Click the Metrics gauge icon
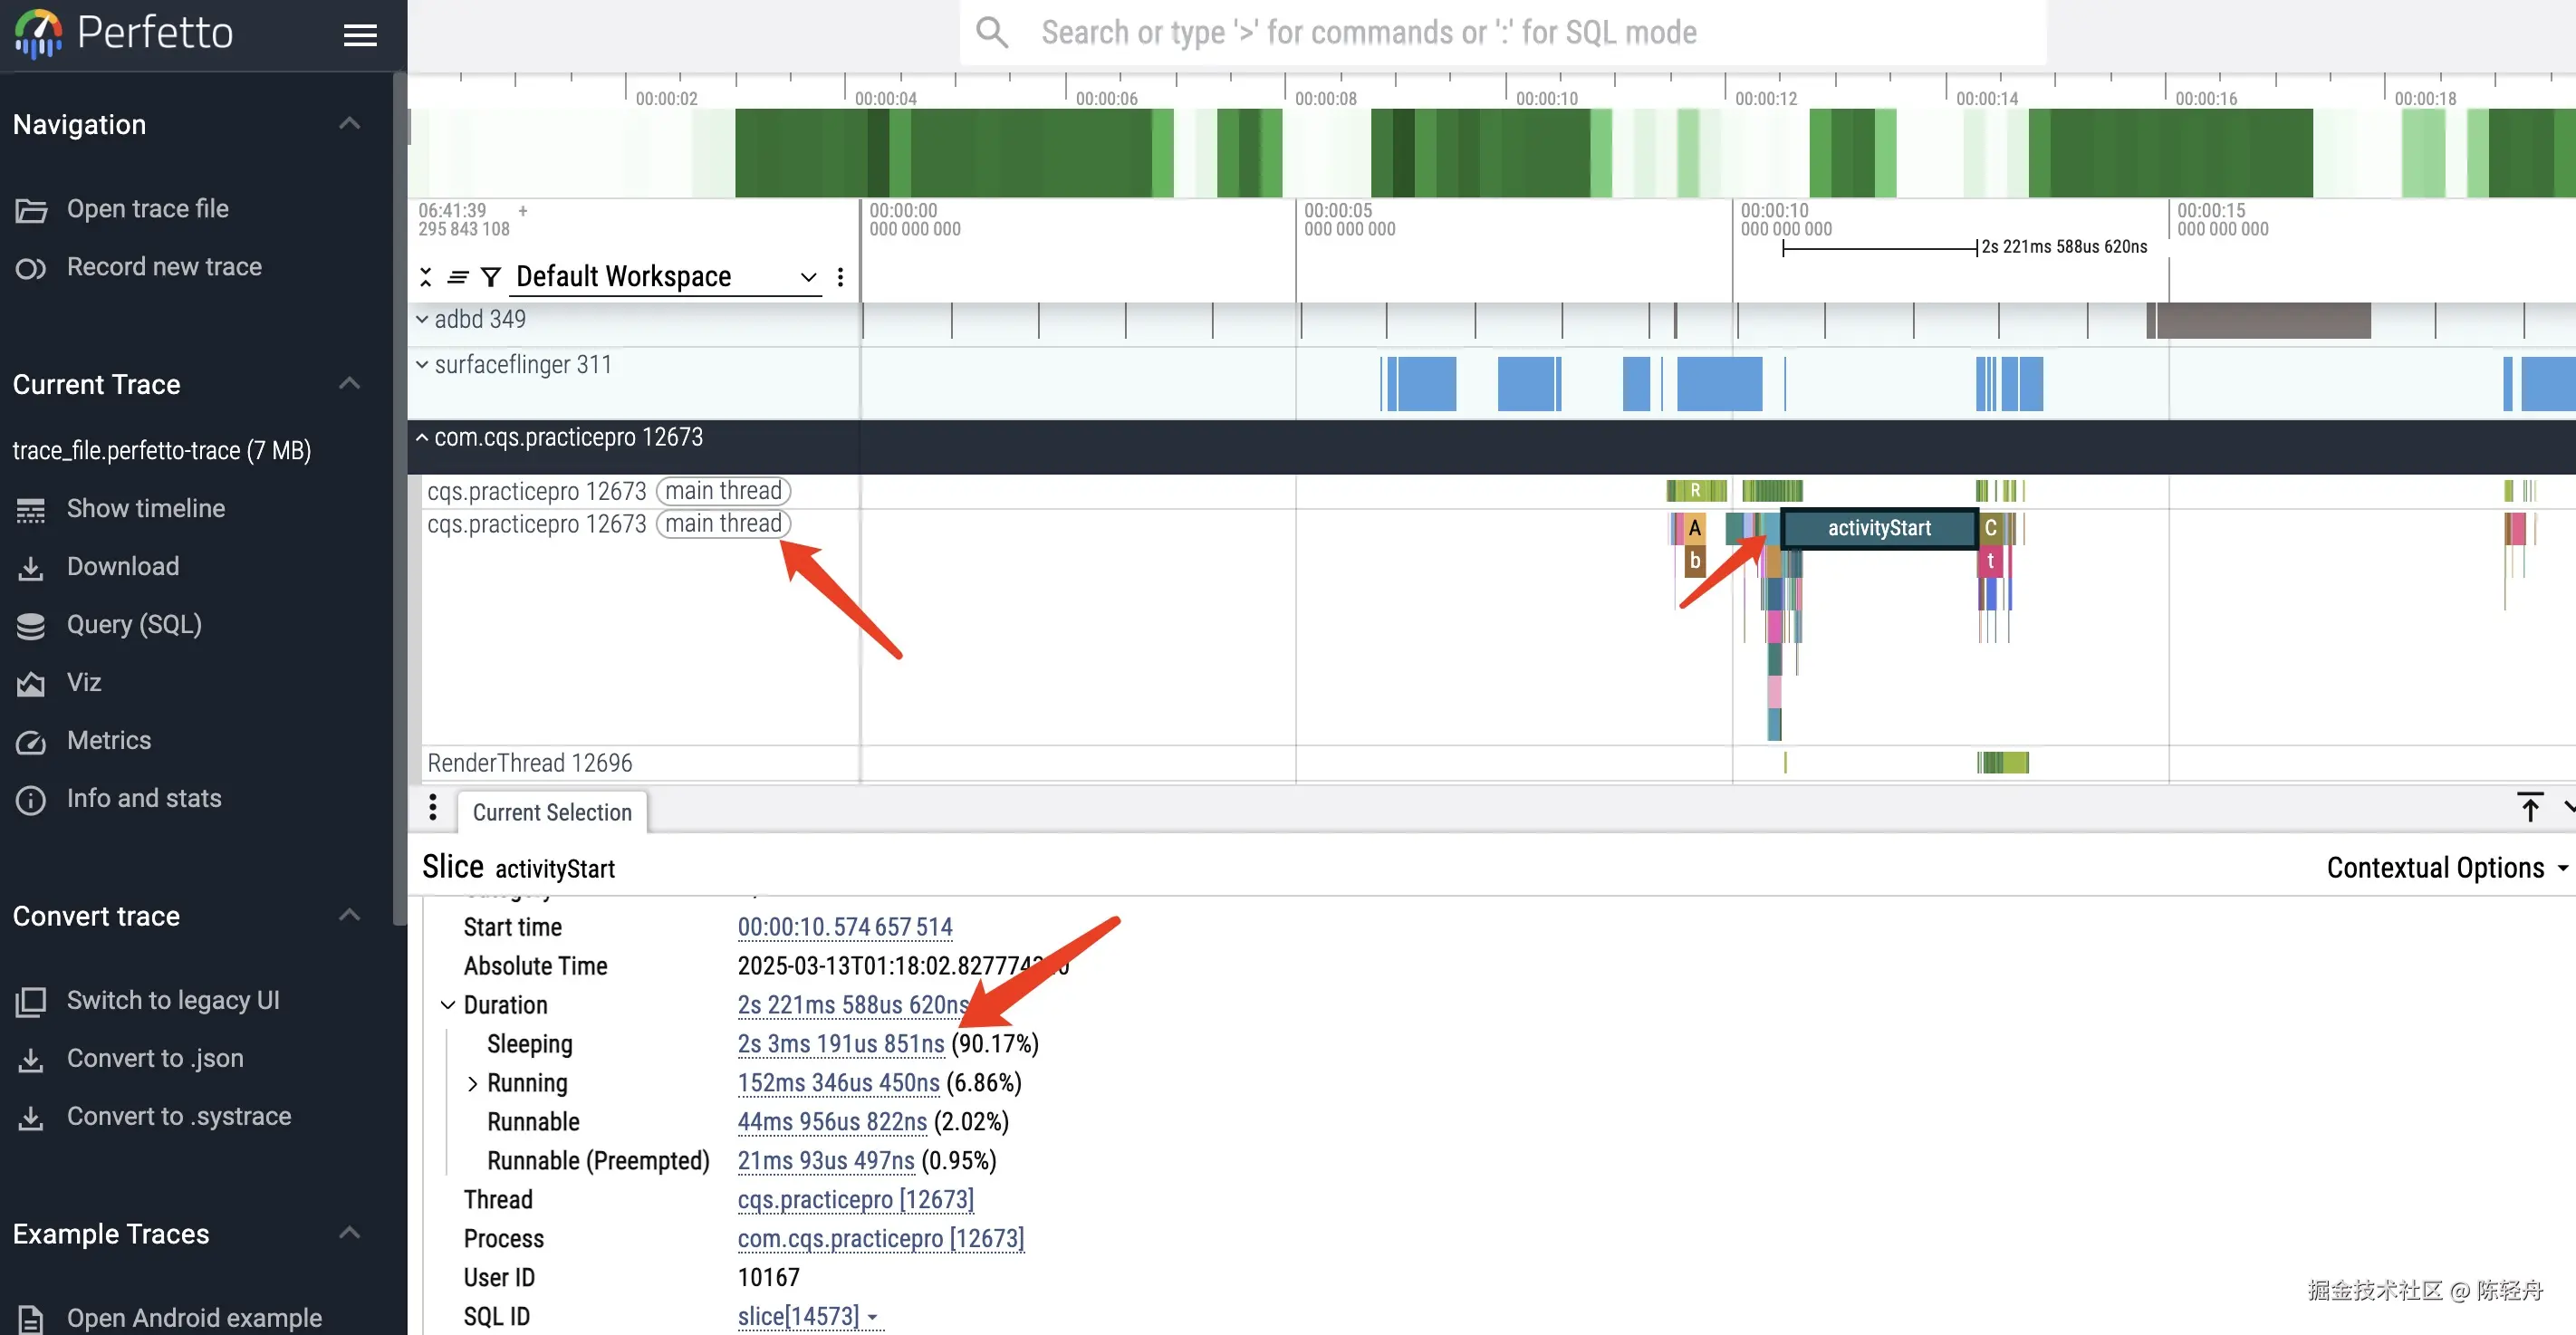Screen dimensions: 2576x1335 click(31, 742)
